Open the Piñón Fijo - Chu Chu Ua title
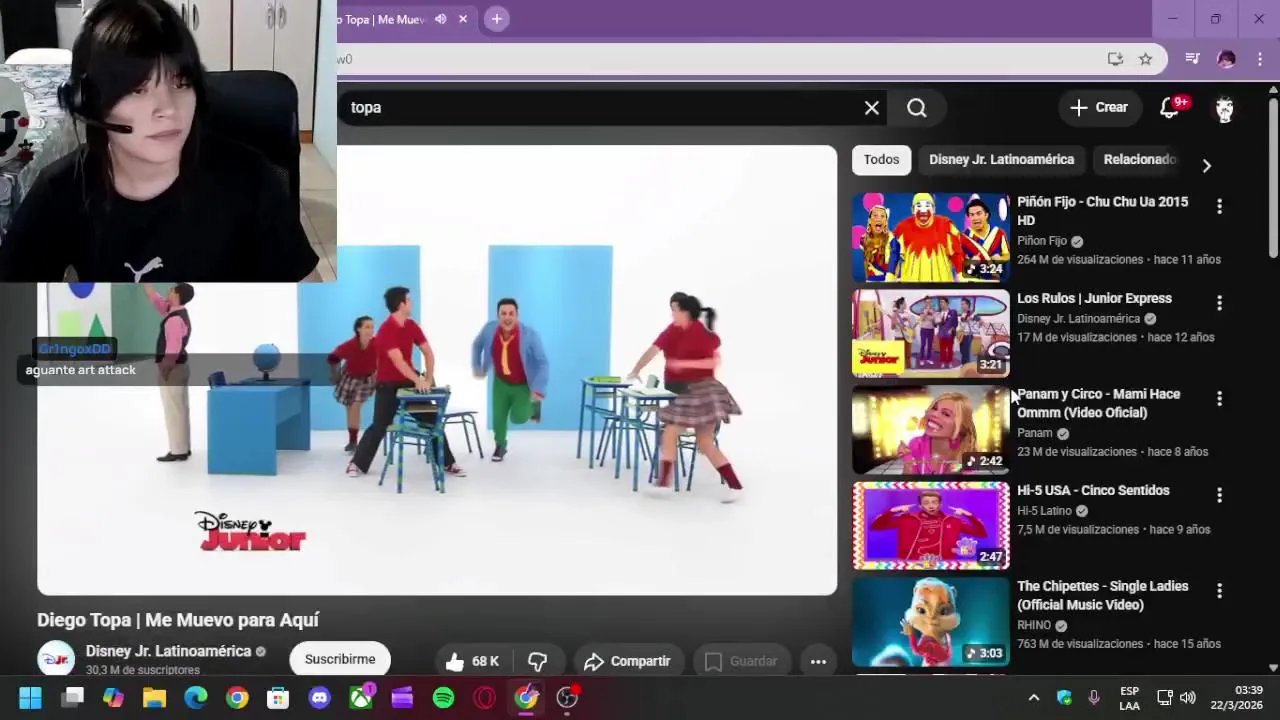Screen dimensions: 1280x720 pos(1102,211)
